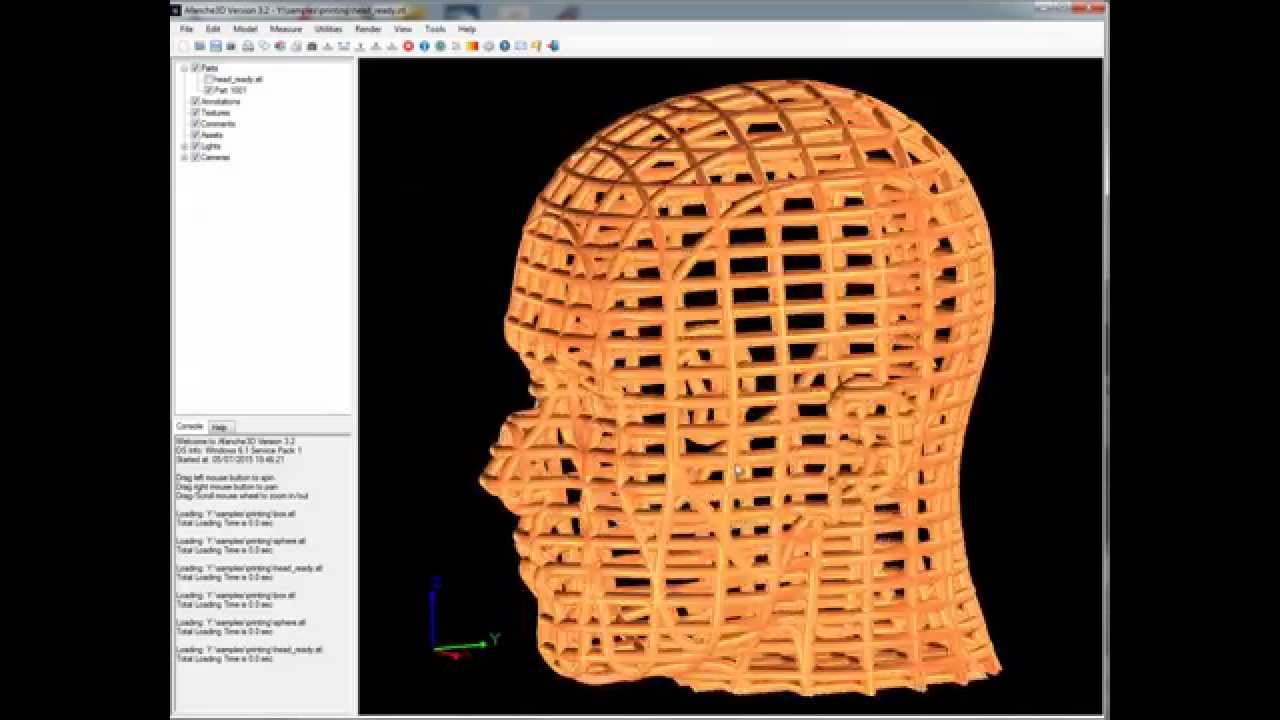Toggle the Lights checkbox
This screenshot has height=720, width=1280.
point(196,146)
